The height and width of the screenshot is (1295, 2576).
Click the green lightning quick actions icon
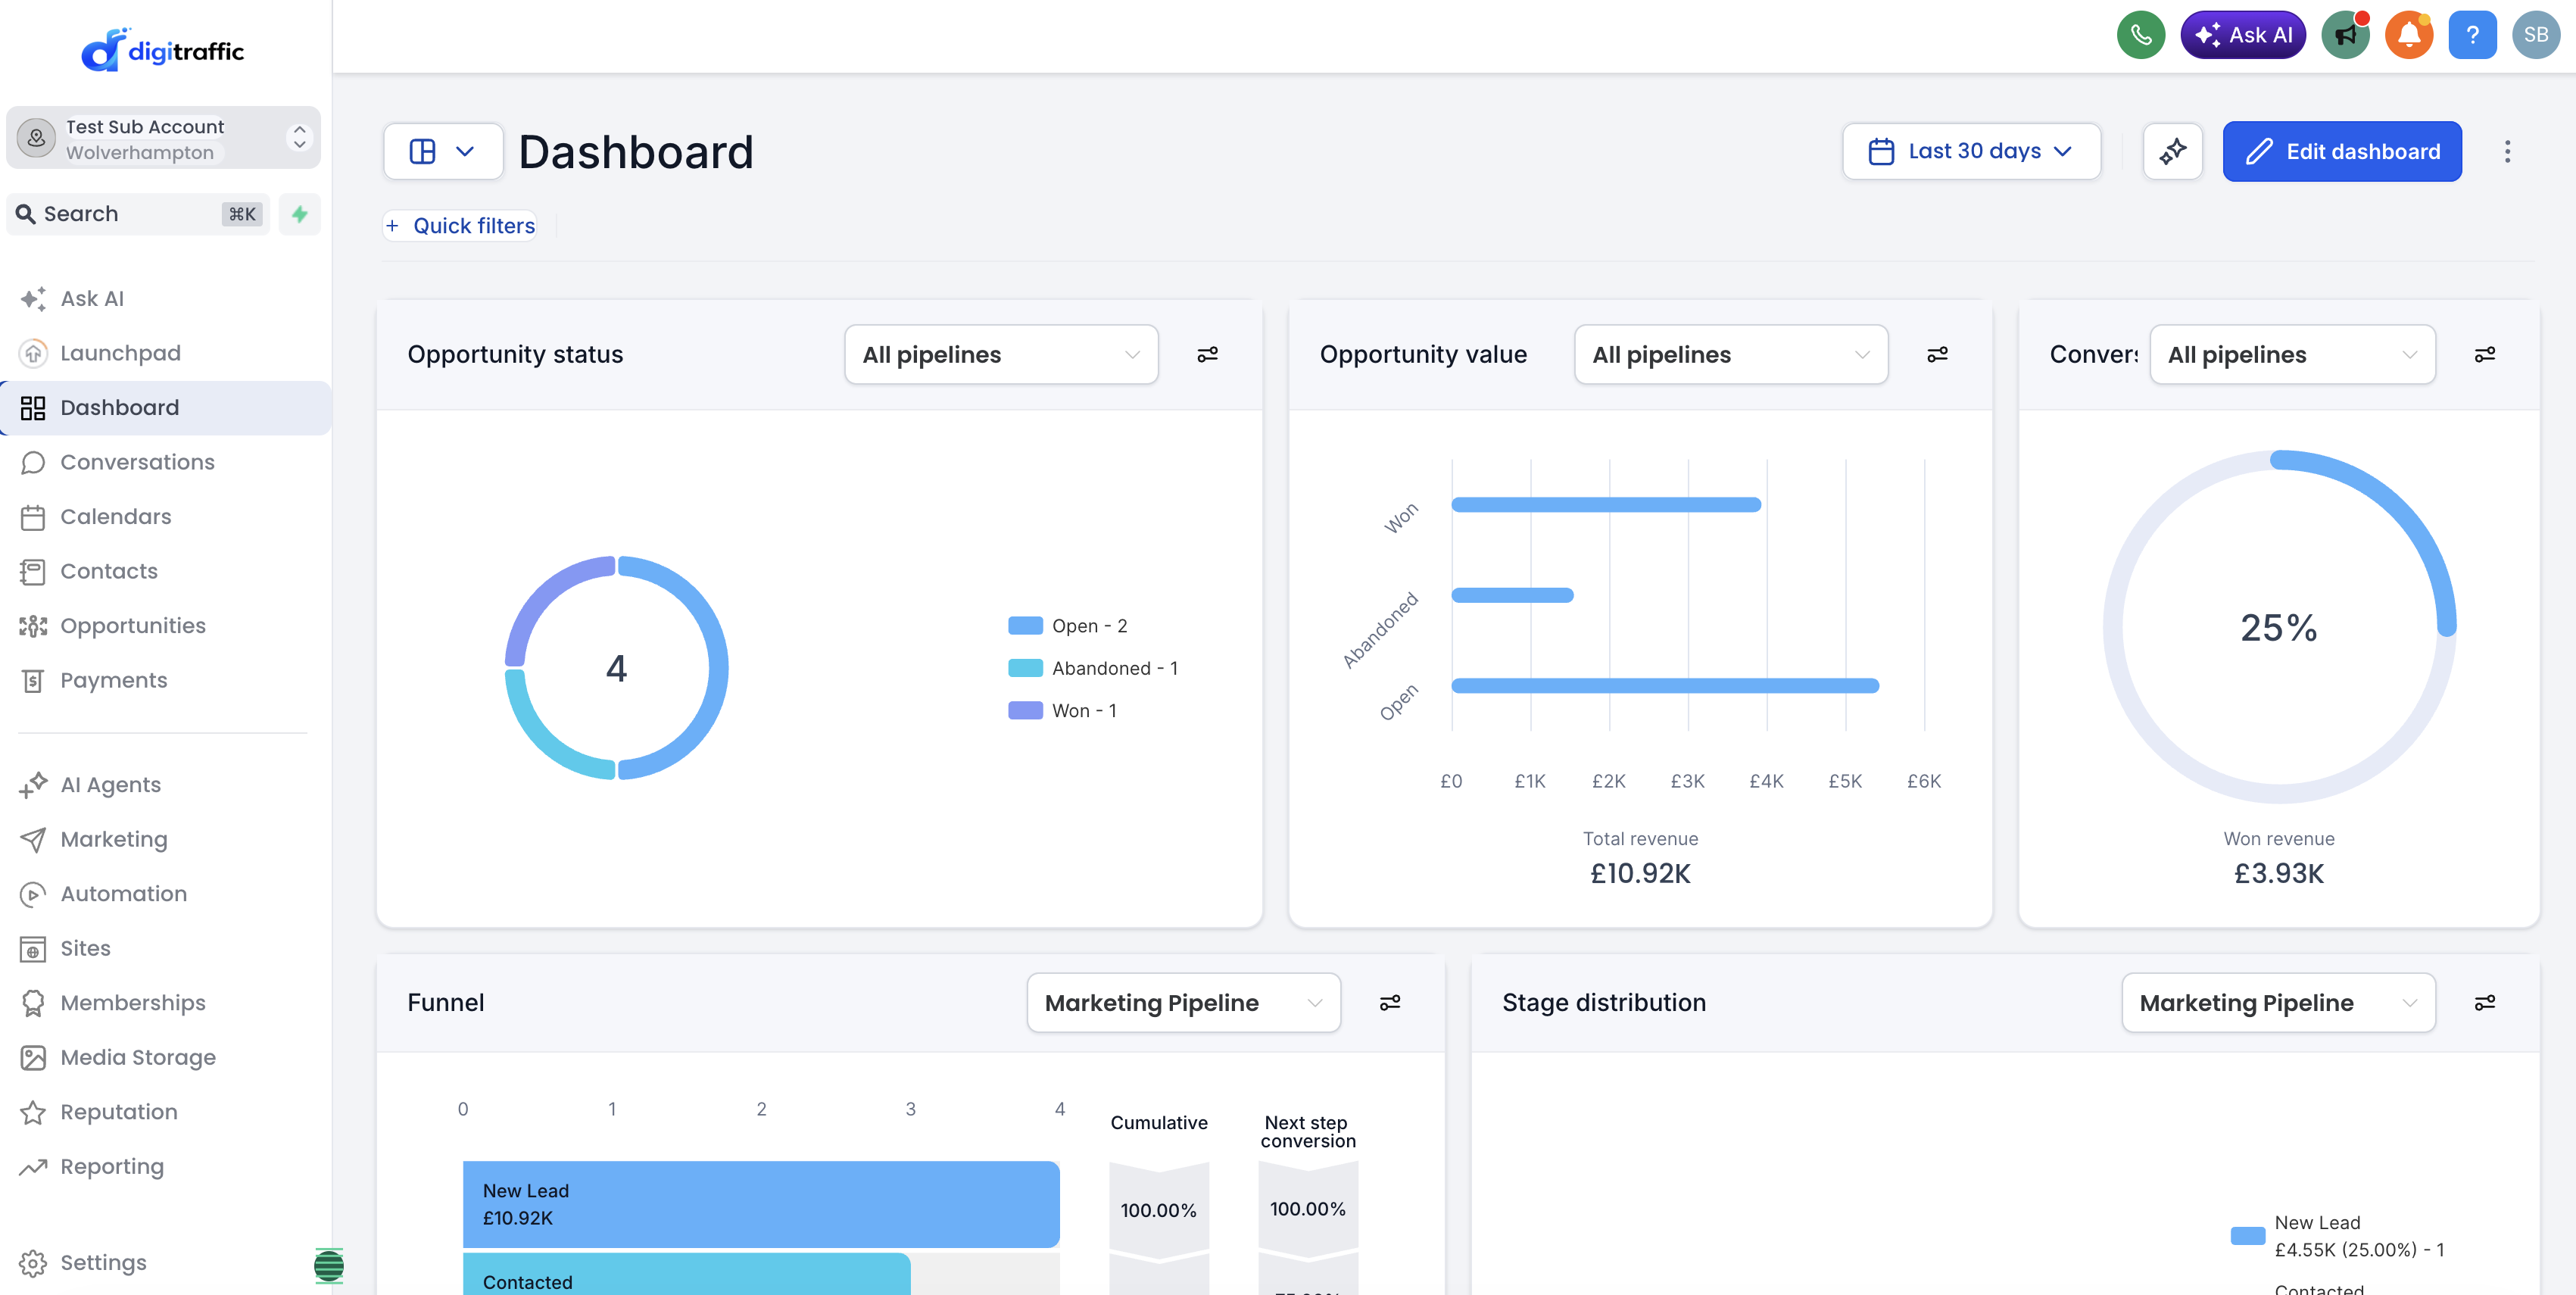299,214
